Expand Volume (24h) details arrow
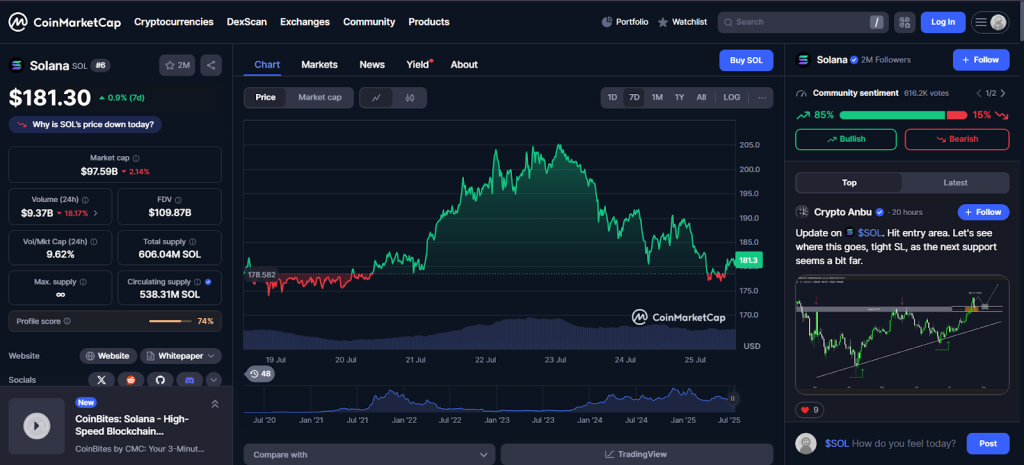 [96, 213]
